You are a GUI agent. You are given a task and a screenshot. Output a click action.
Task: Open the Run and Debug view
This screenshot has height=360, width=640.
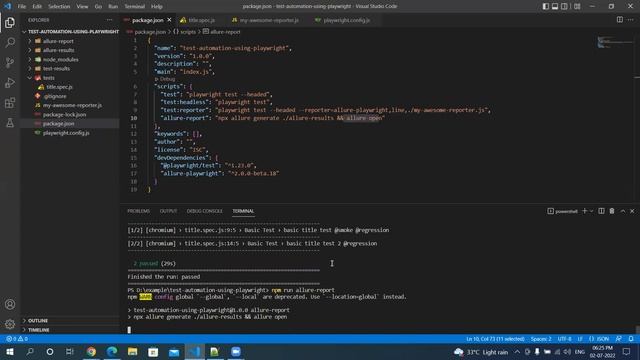click(10, 82)
